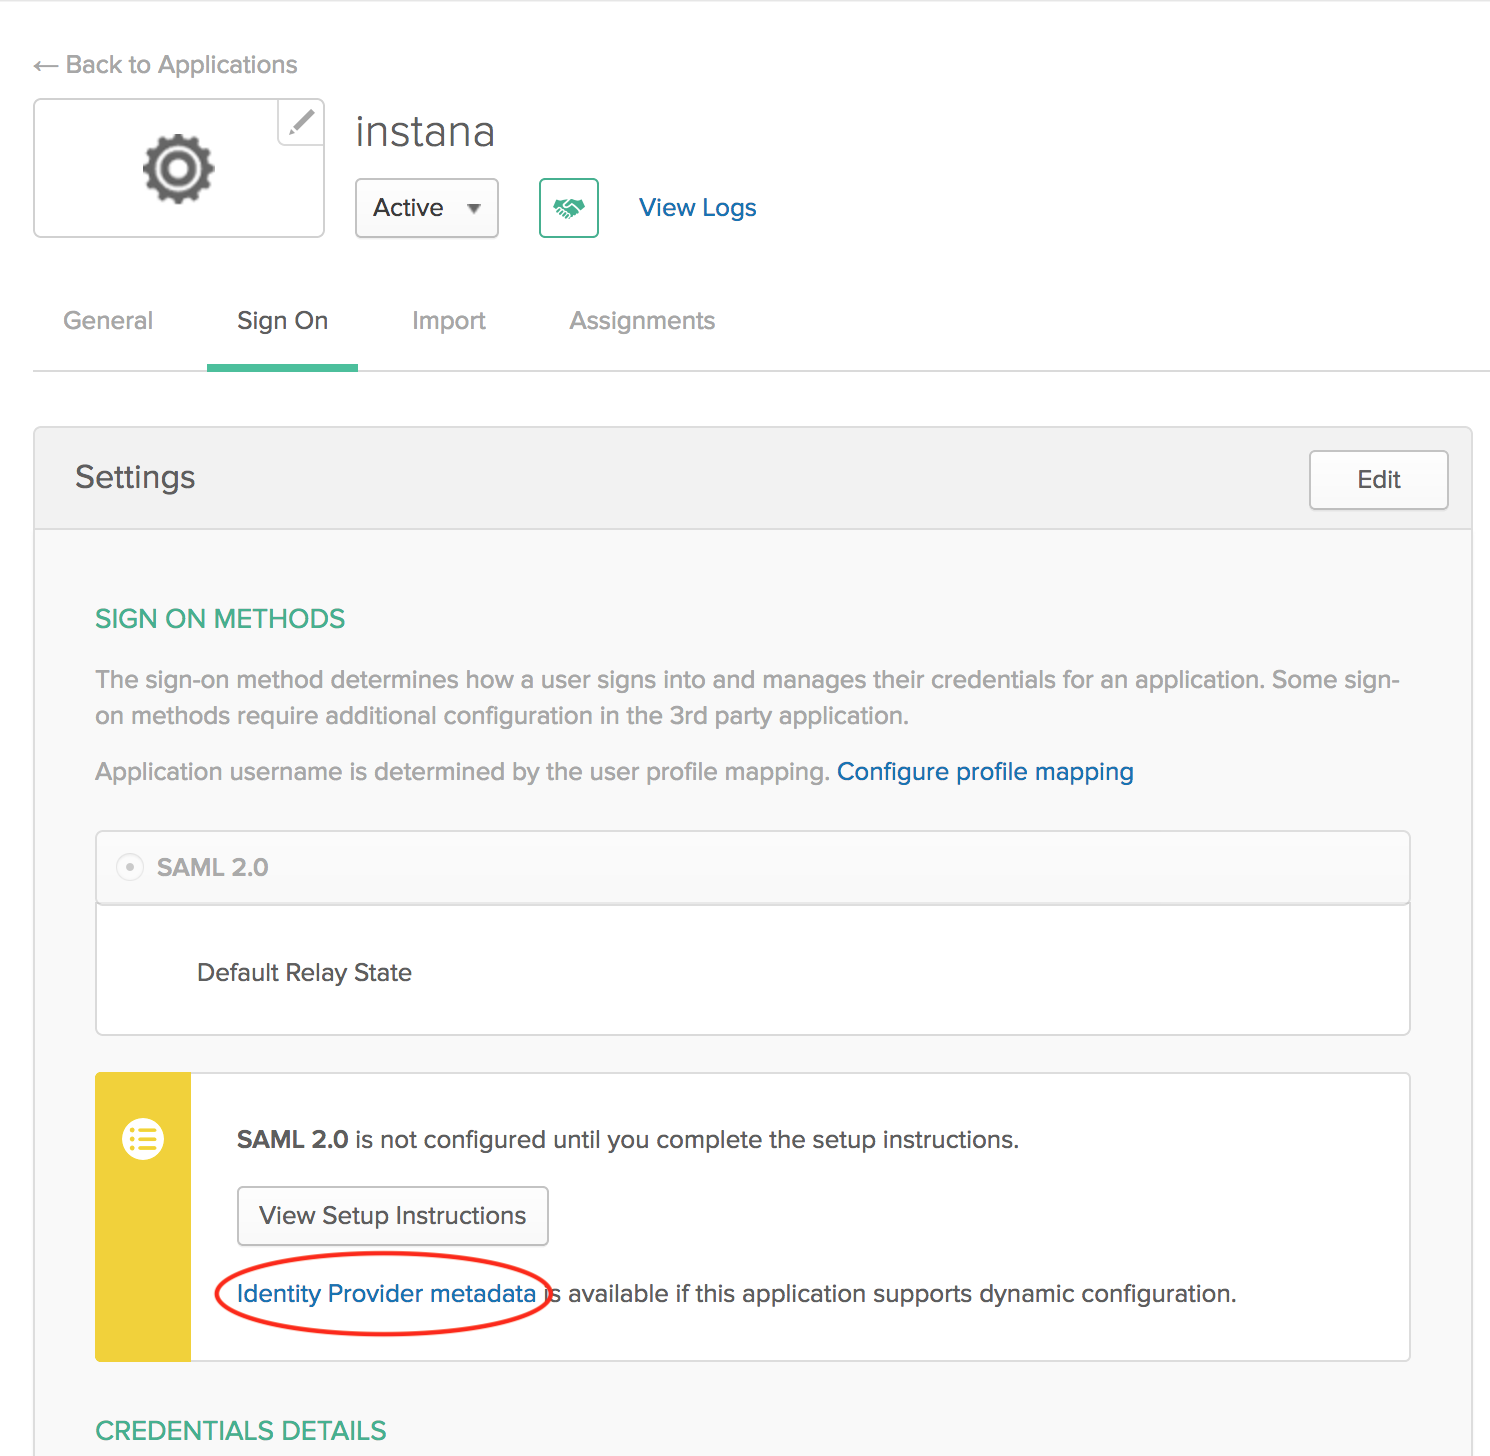Click the gear application logo thumbnail

coord(179,168)
